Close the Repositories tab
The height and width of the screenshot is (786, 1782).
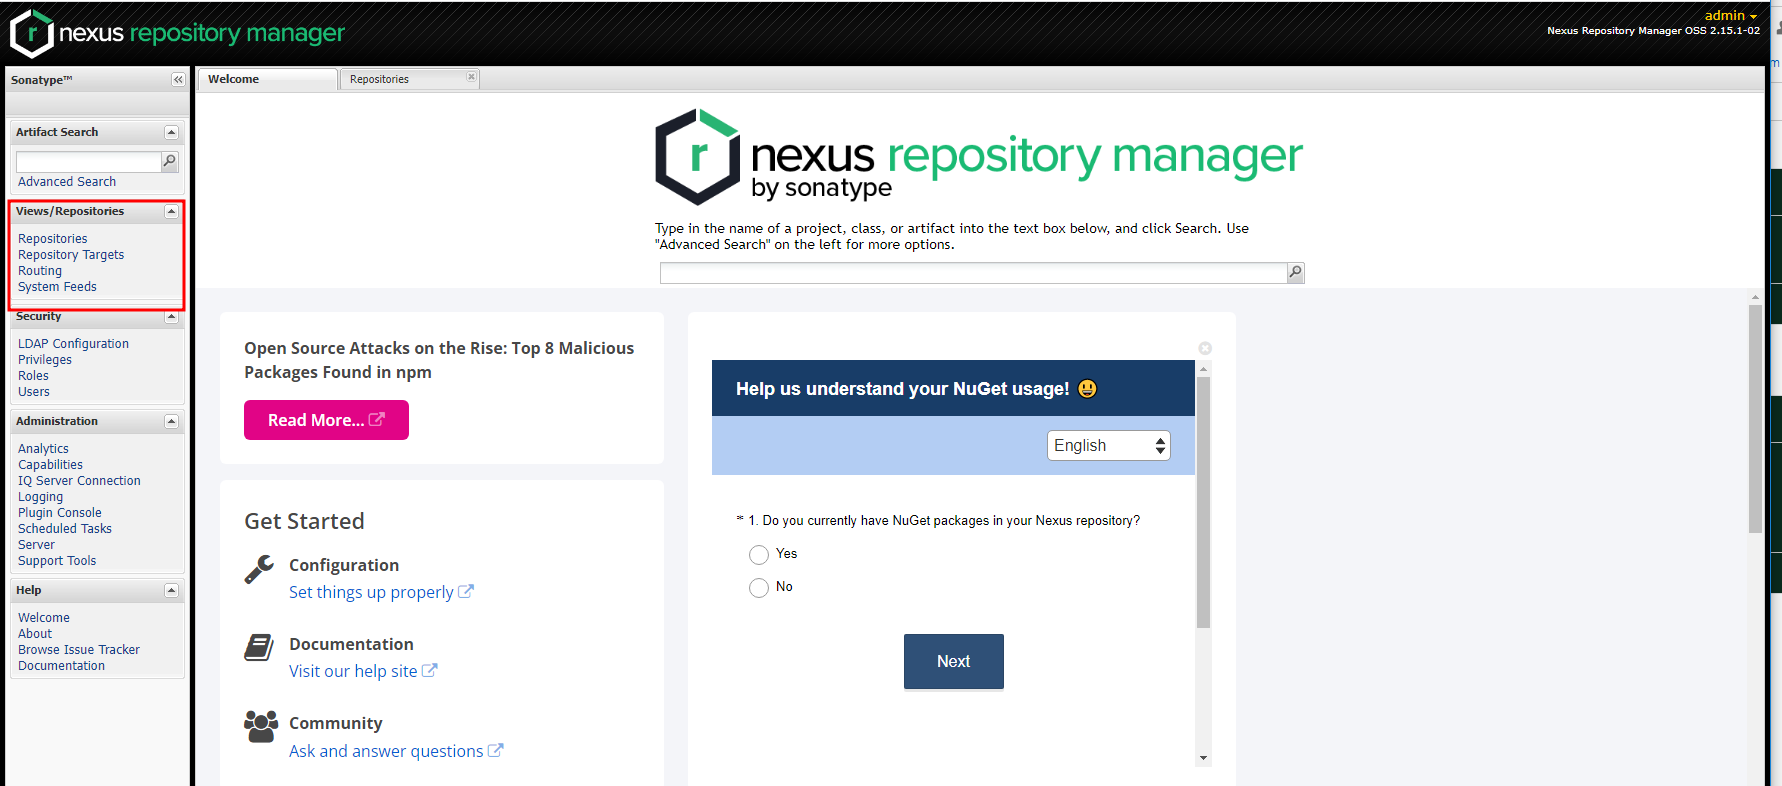[471, 77]
